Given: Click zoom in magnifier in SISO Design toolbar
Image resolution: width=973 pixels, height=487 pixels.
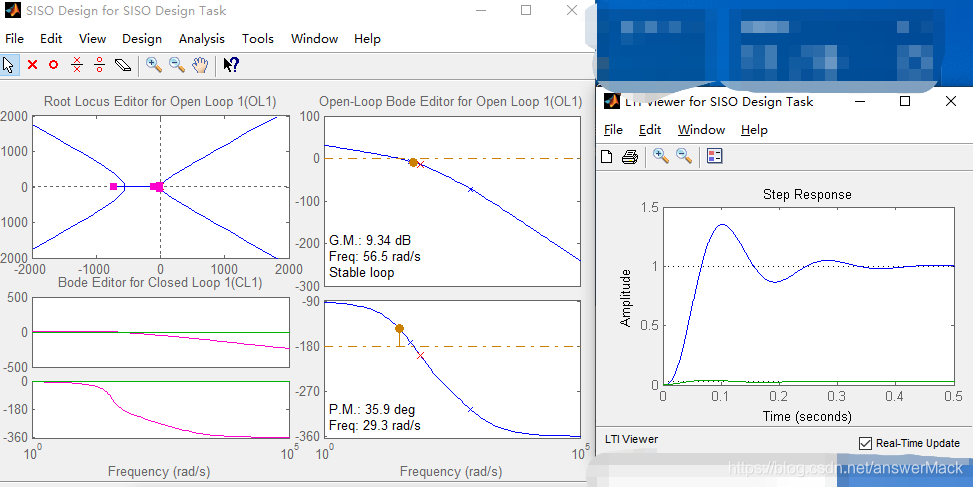Looking at the screenshot, I should pyautogui.click(x=154, y=65).
